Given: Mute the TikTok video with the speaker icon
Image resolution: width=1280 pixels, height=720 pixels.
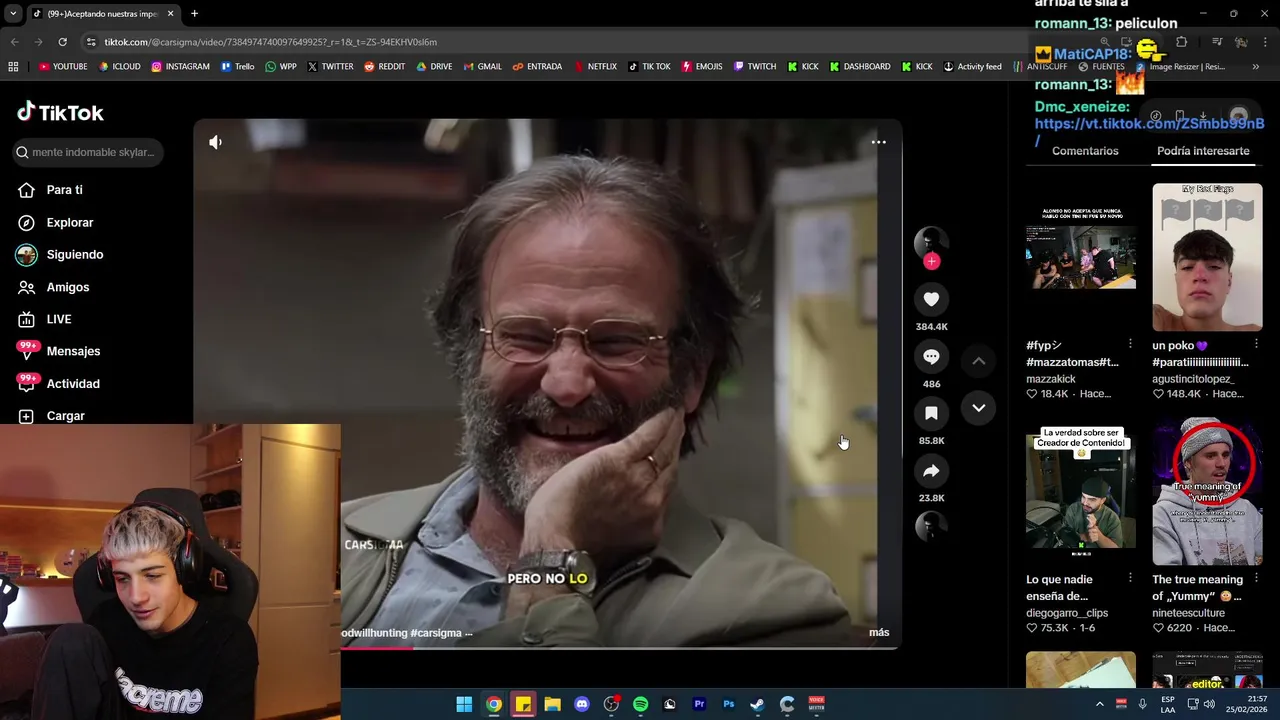Looking at the screenshot, I should 215,142.
